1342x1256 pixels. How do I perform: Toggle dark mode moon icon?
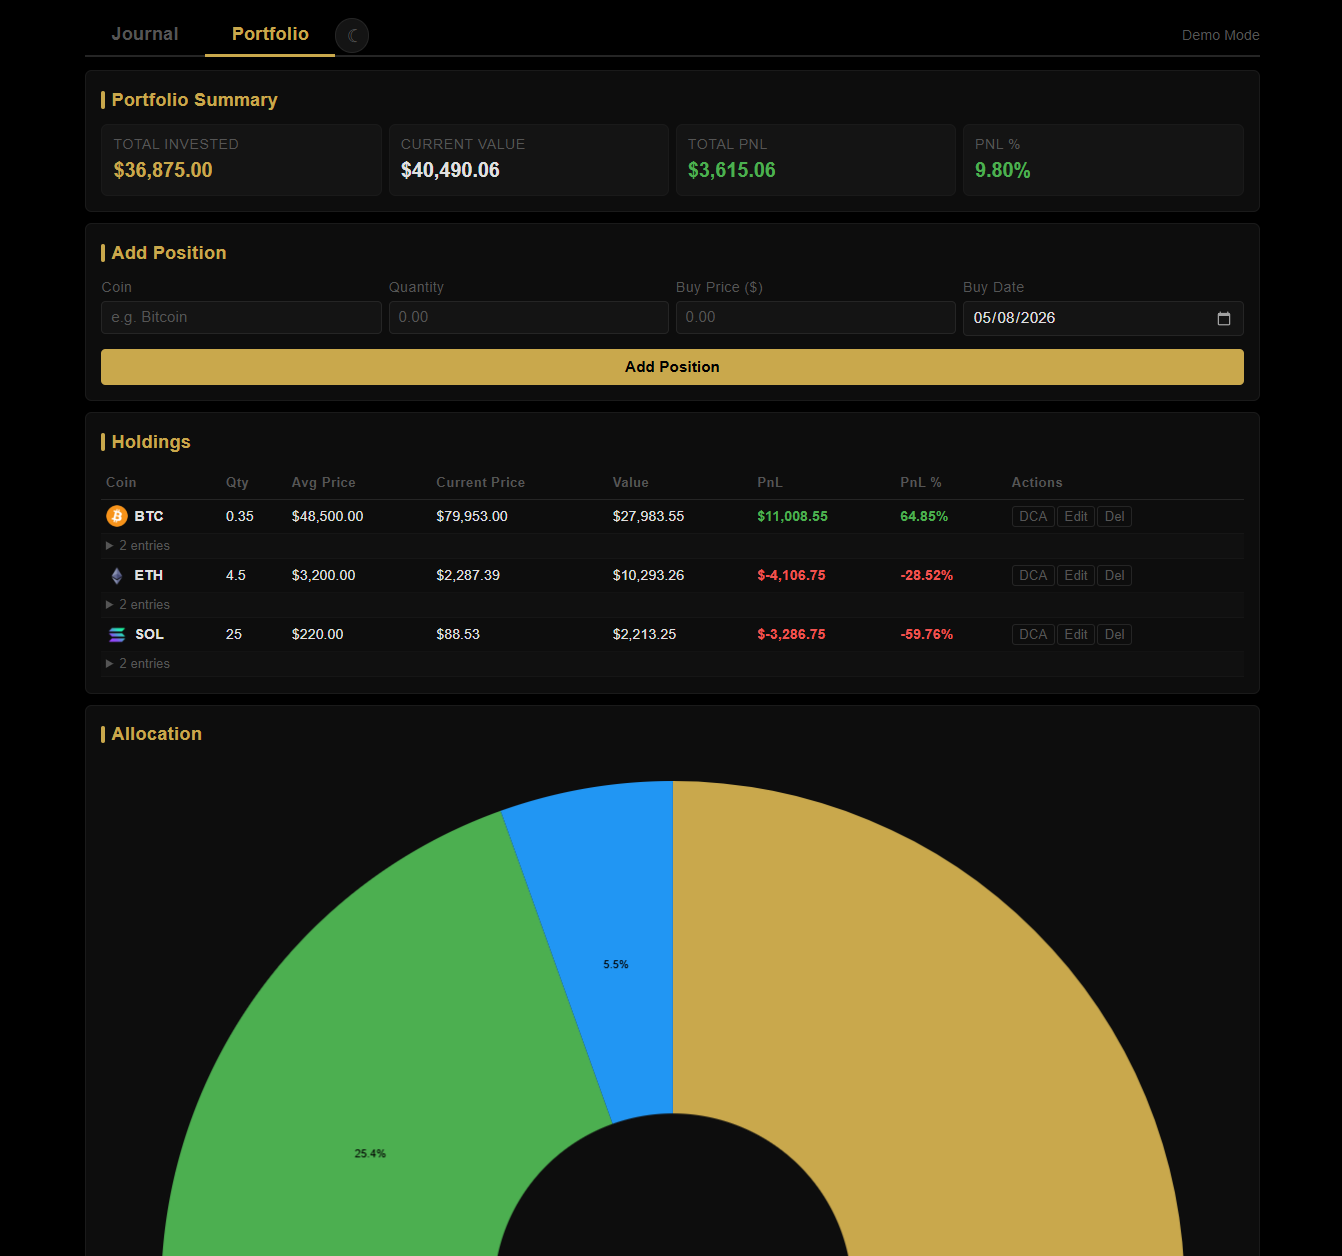click(x=352, y=35)
